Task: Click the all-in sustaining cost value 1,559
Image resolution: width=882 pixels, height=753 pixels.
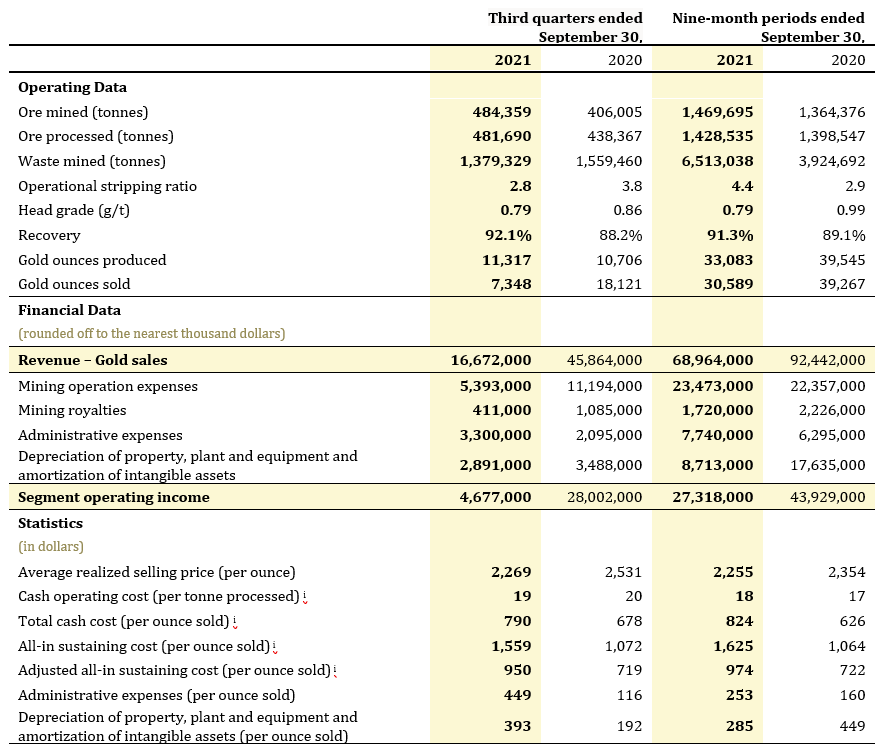Action: click(511, 646)
